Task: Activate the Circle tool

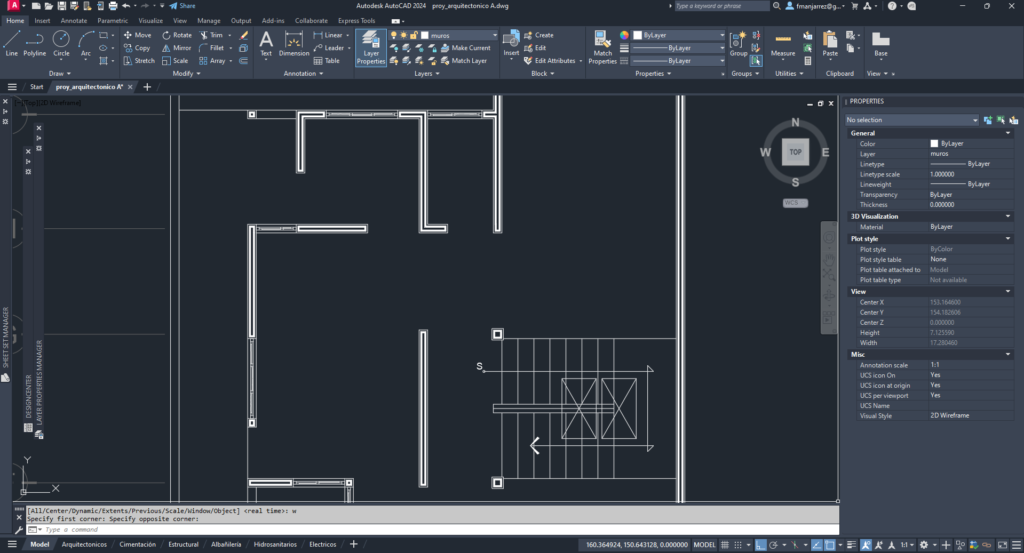Action: point(61,44)
